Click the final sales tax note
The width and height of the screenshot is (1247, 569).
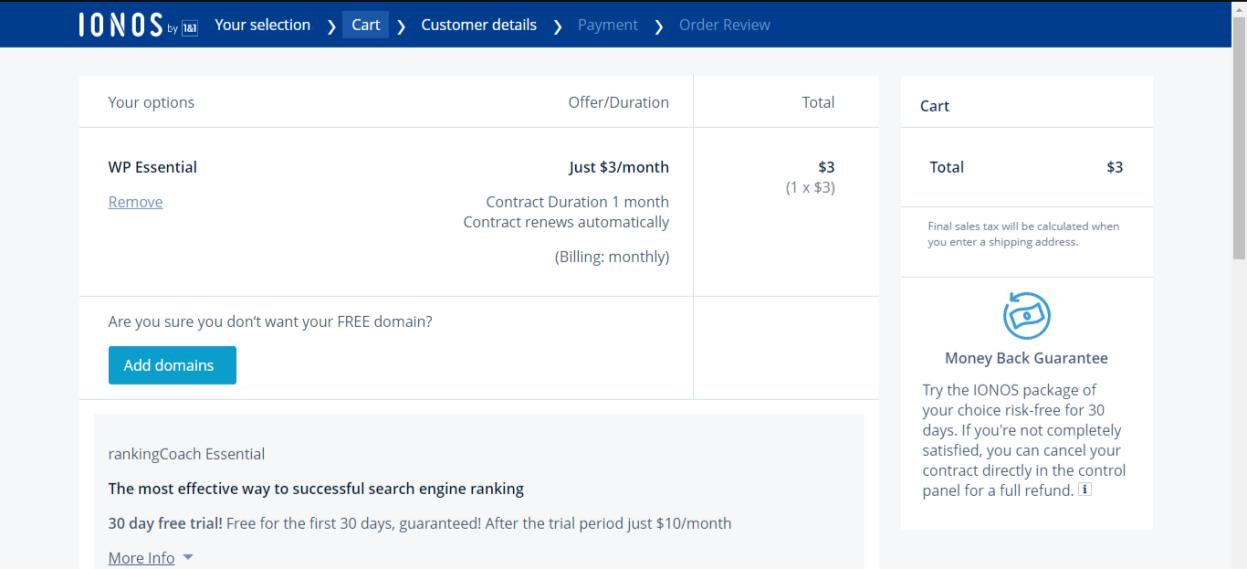tap(1023, 234)
